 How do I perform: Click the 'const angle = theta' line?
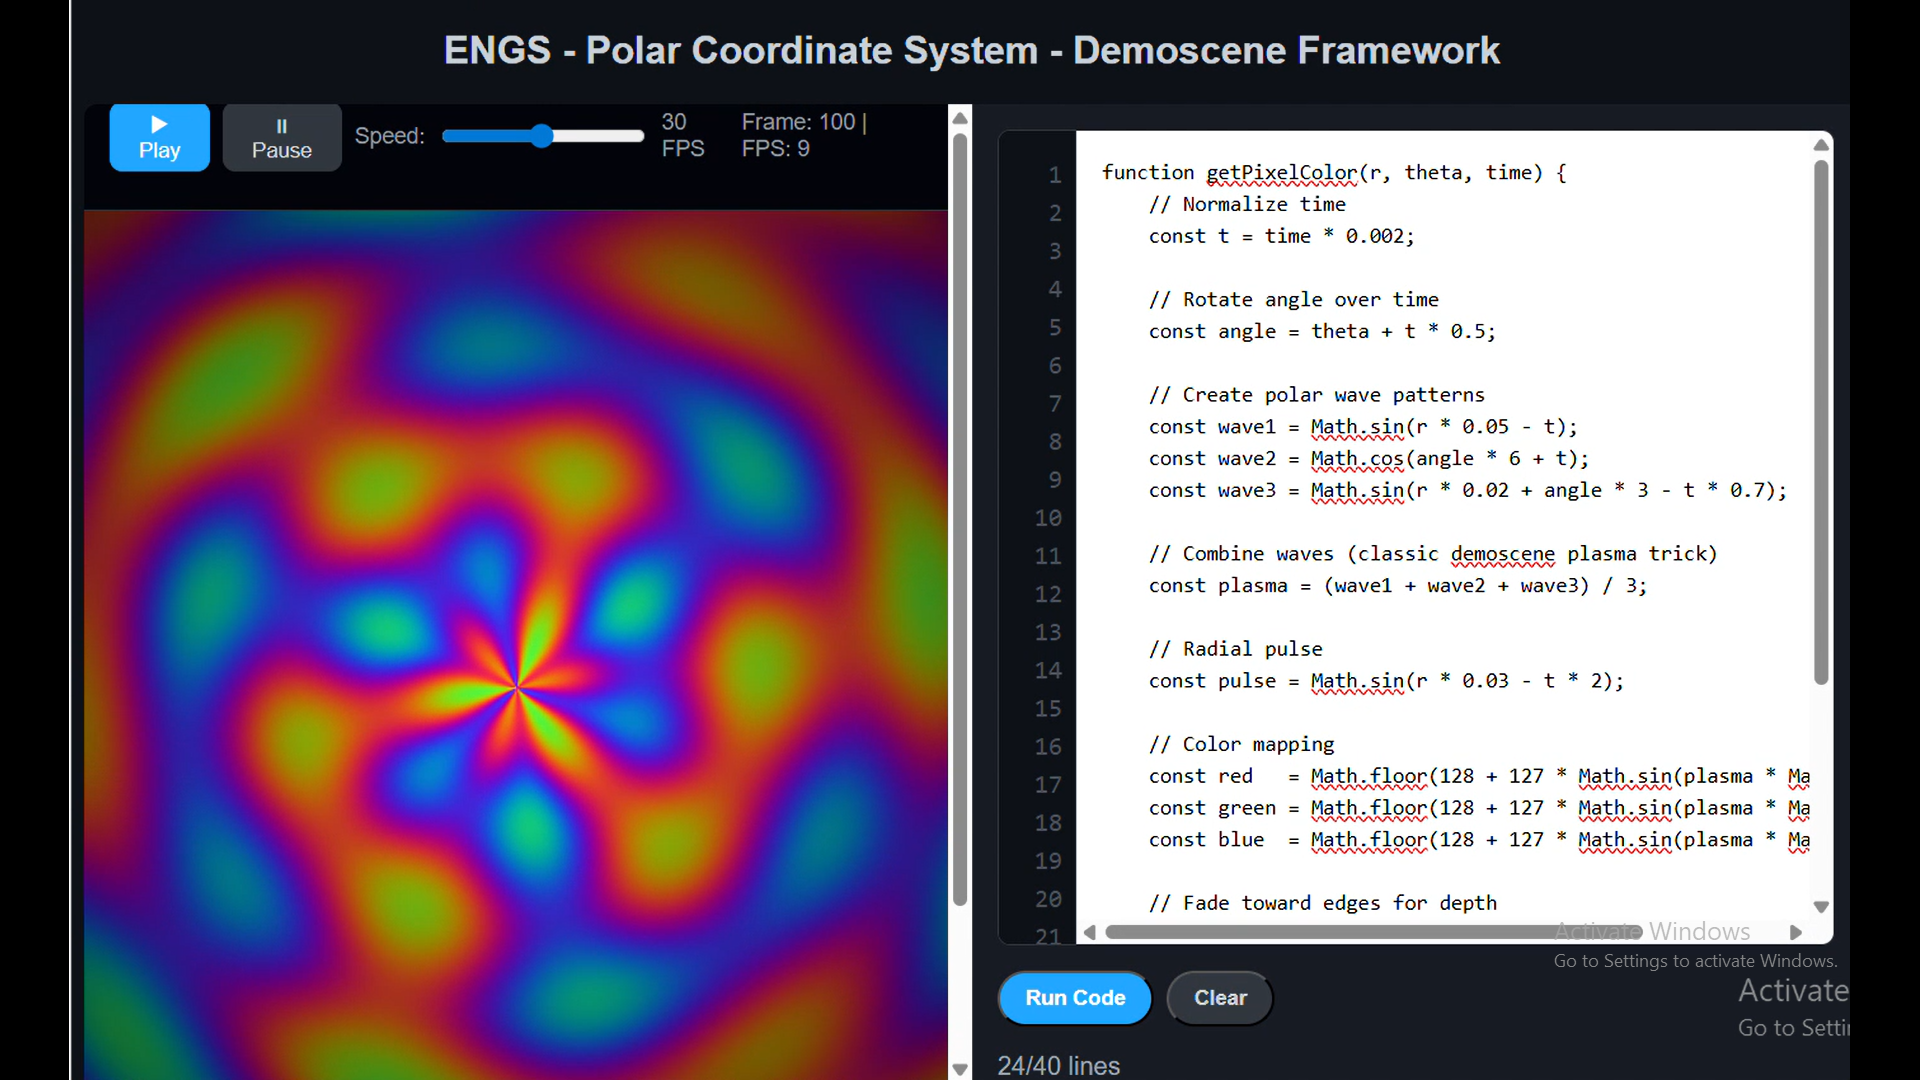tap(1322, 331)
